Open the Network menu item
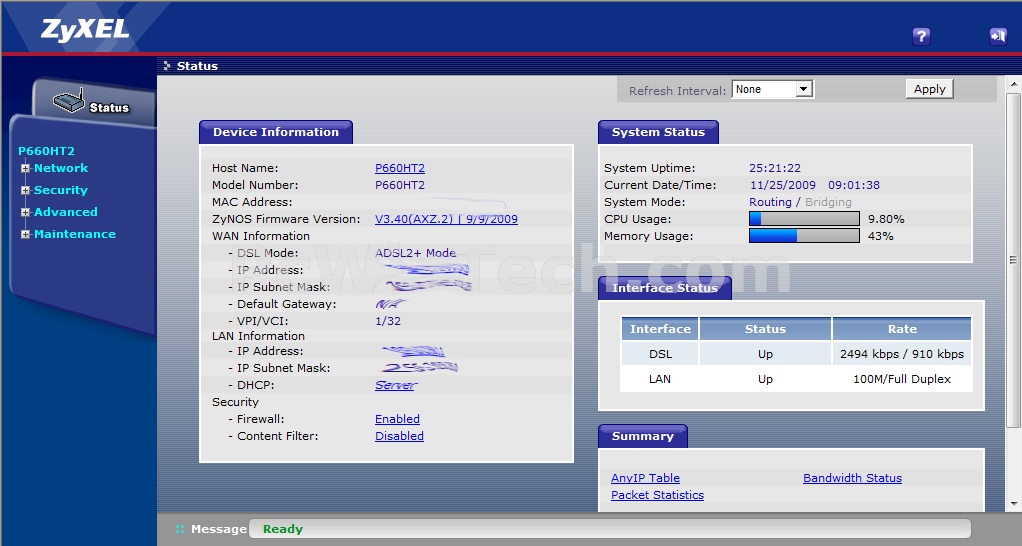Viewport: 1022px width, 546px height. pos(61,168)
